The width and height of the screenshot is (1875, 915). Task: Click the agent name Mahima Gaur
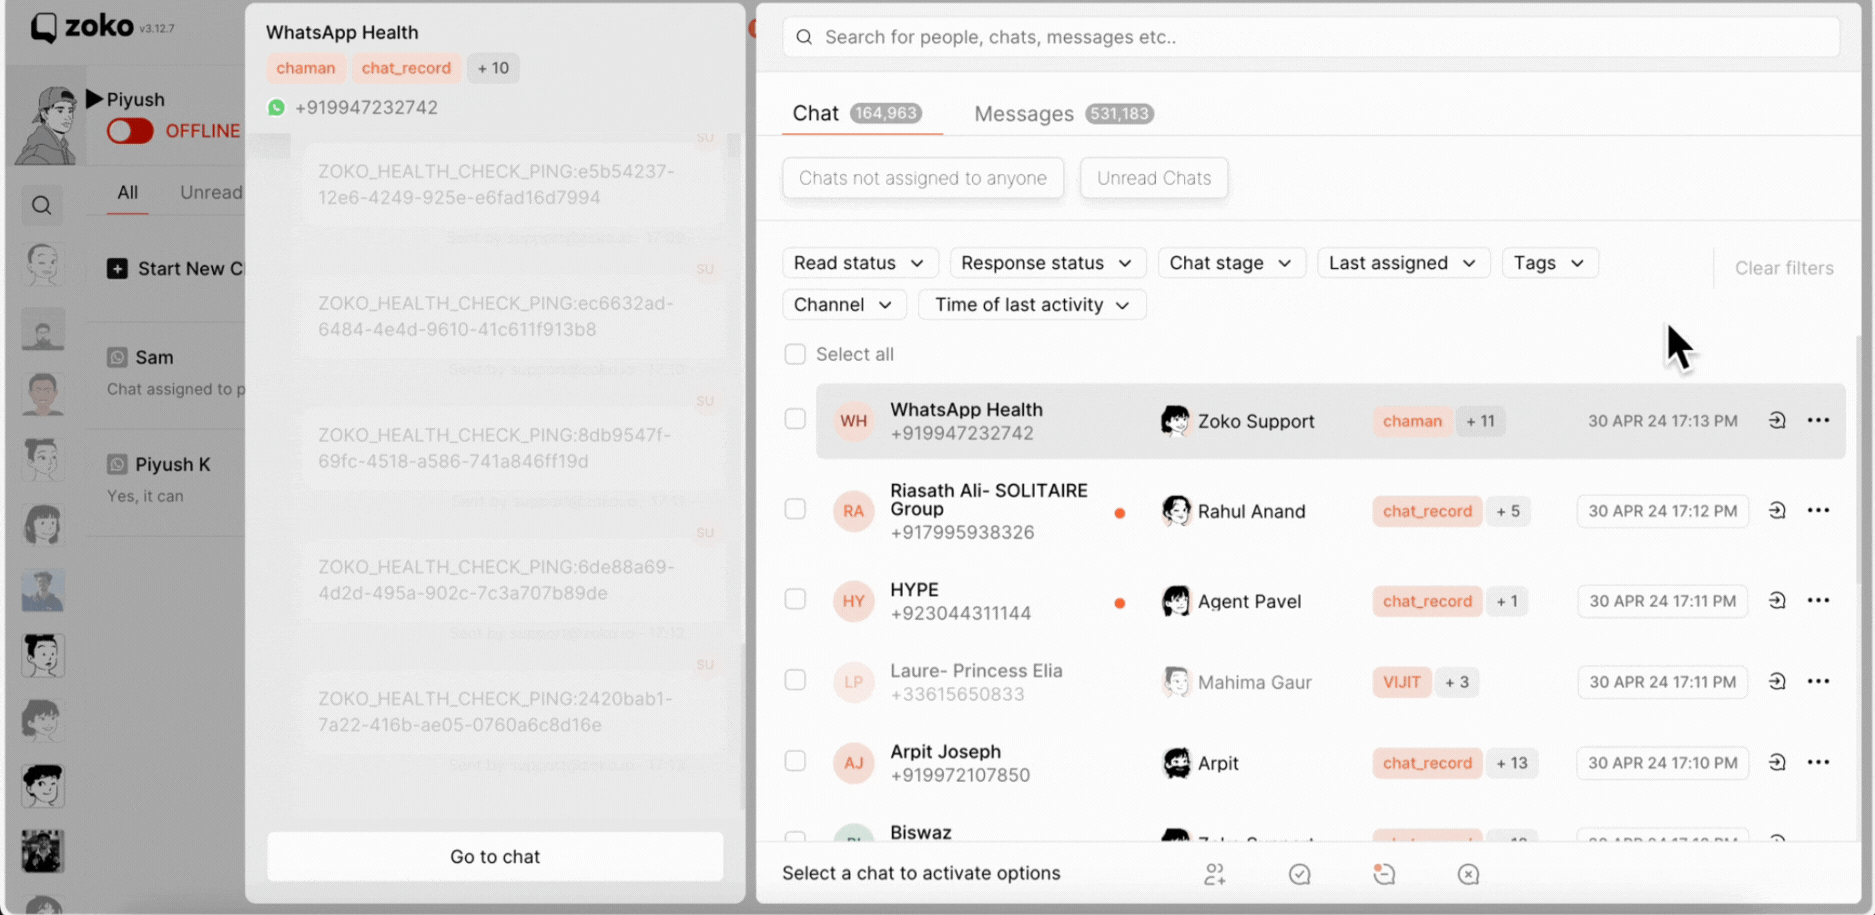click(x=1255, y=682)
